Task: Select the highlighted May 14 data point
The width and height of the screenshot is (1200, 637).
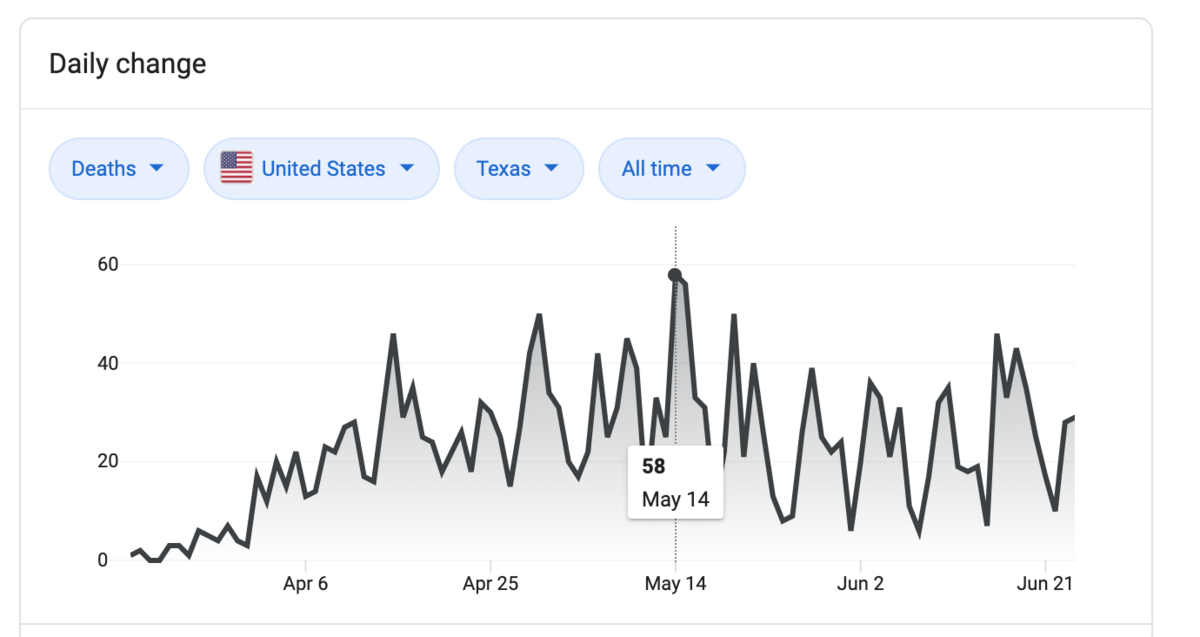Action: pos(675,275)
